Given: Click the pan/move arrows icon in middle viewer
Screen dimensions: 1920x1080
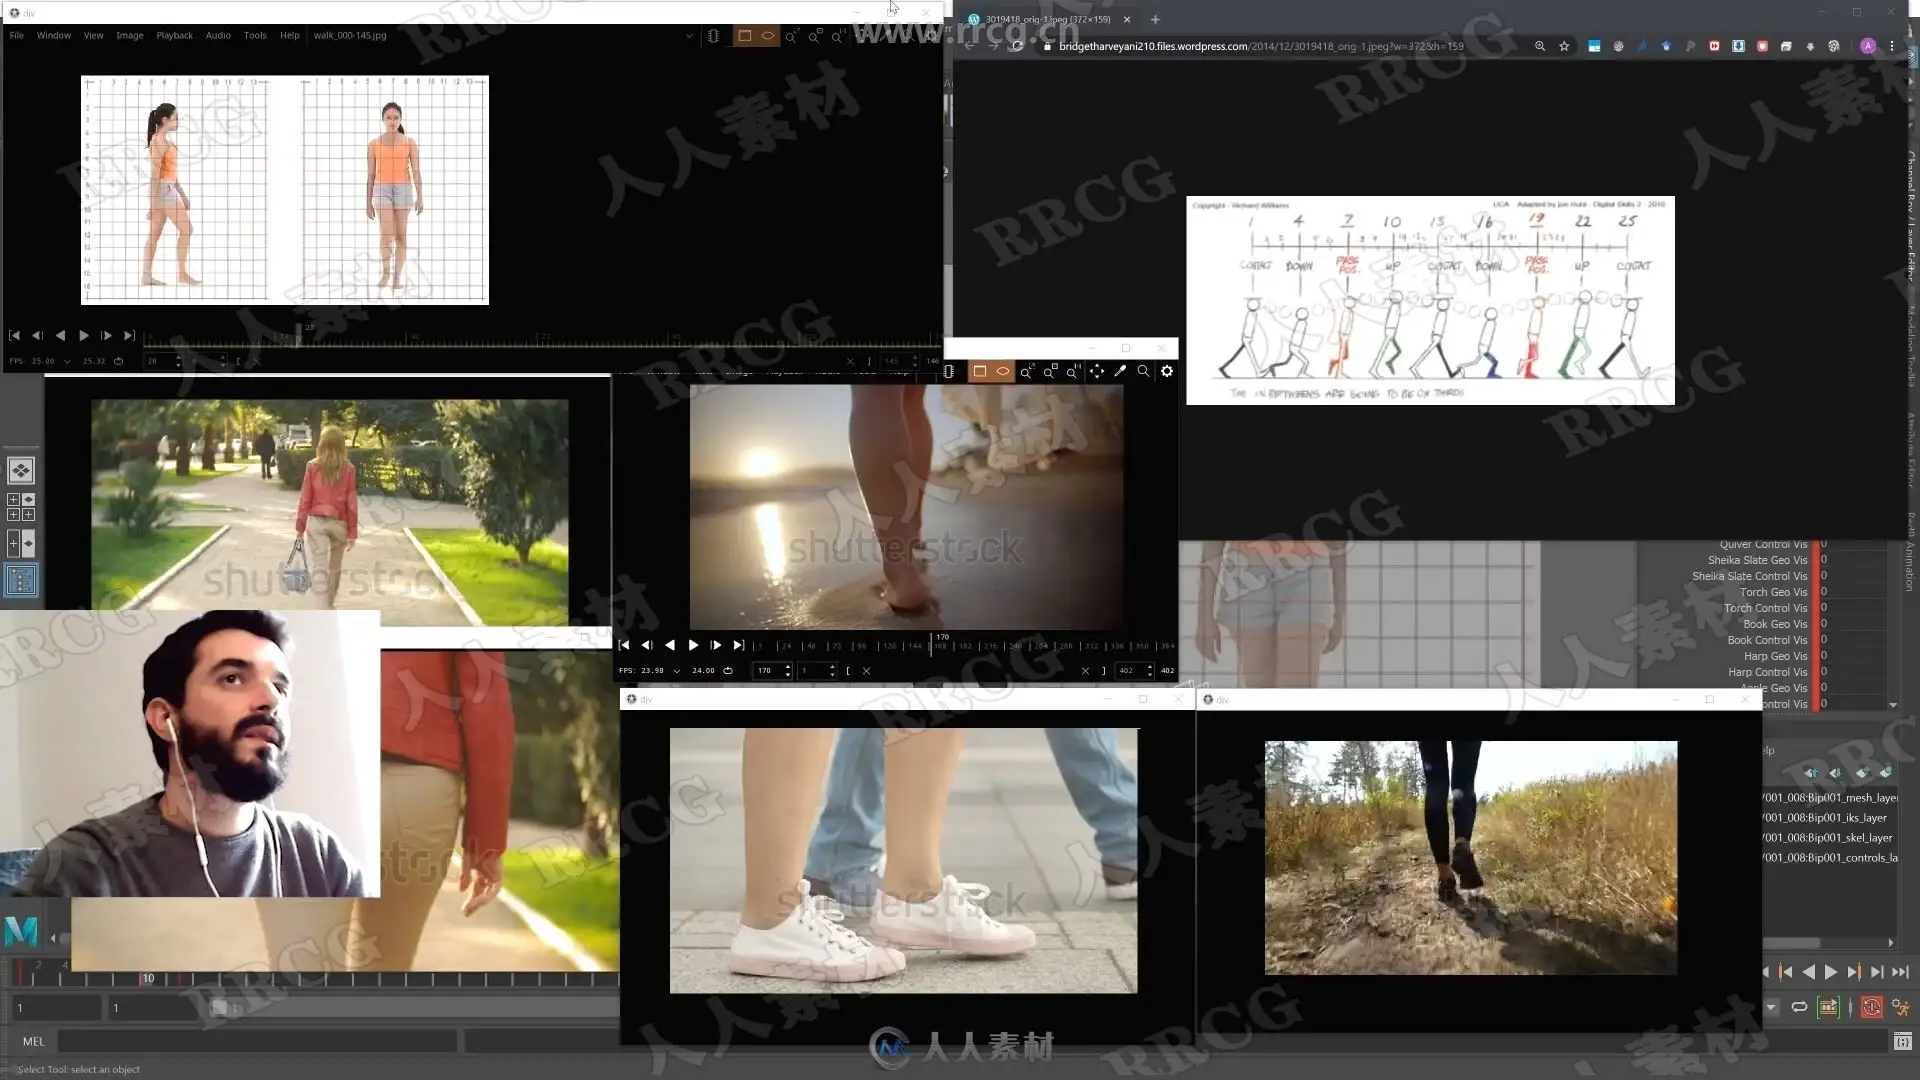Looking at the screenshot, I should click(1097, 371).
